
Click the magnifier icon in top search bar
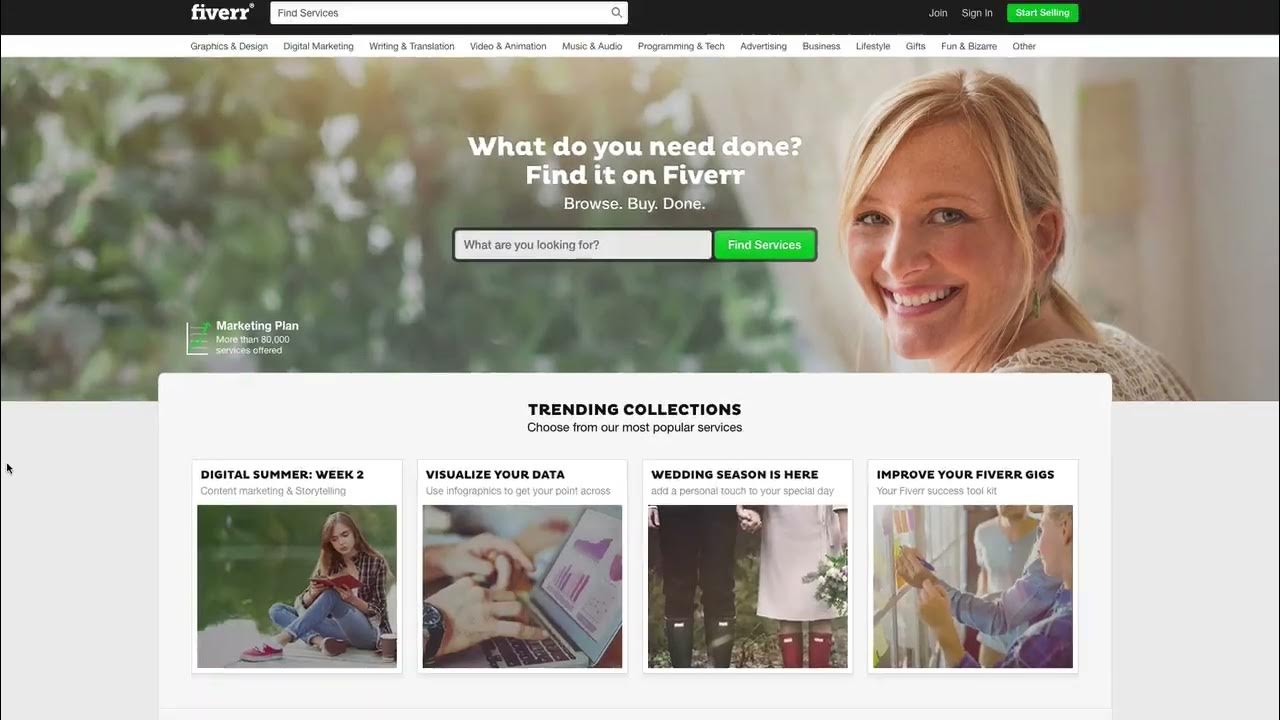tap(617, 13)
